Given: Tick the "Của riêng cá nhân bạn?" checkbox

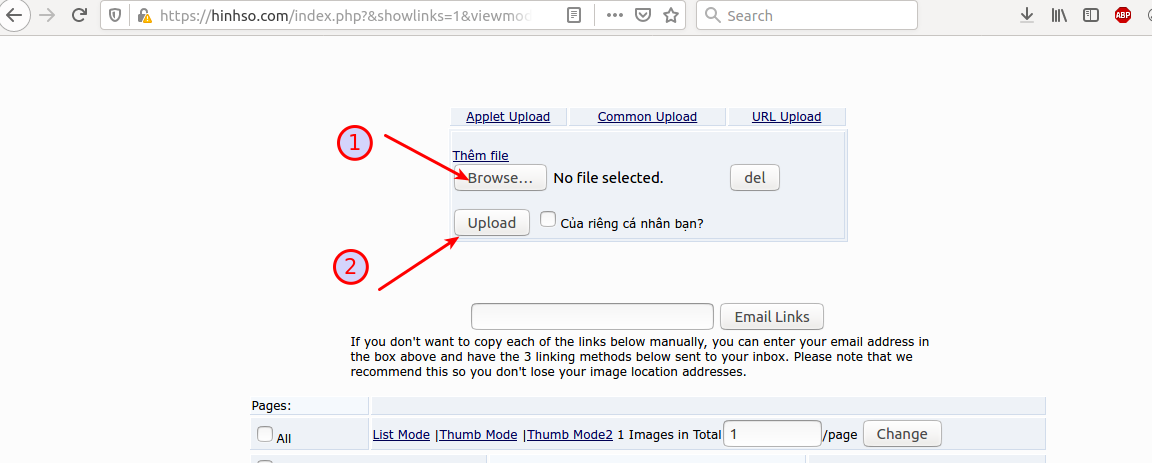Looking at the screenshot, I should pyautogui.click(x=547, y=220).
